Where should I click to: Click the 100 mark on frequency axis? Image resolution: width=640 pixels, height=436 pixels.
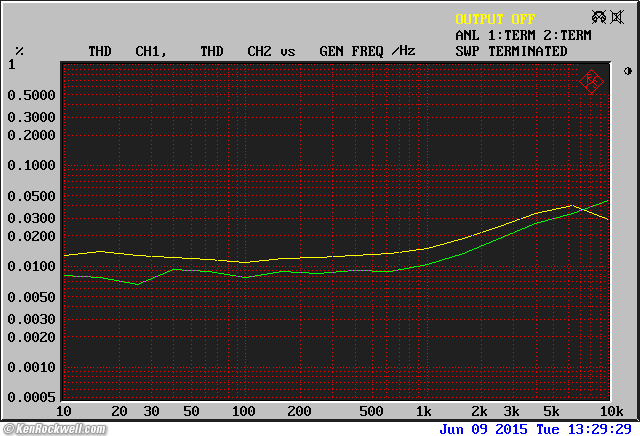[243, 412]
